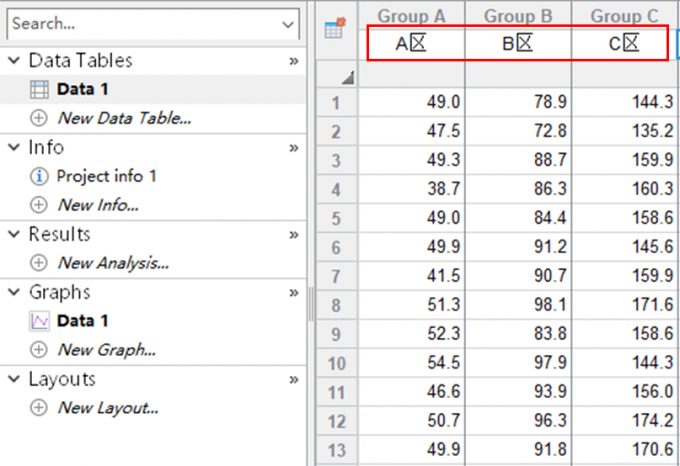Viewport: 680px width, 466px height.
Task: Select row 8 header
Action: point(336,306)
